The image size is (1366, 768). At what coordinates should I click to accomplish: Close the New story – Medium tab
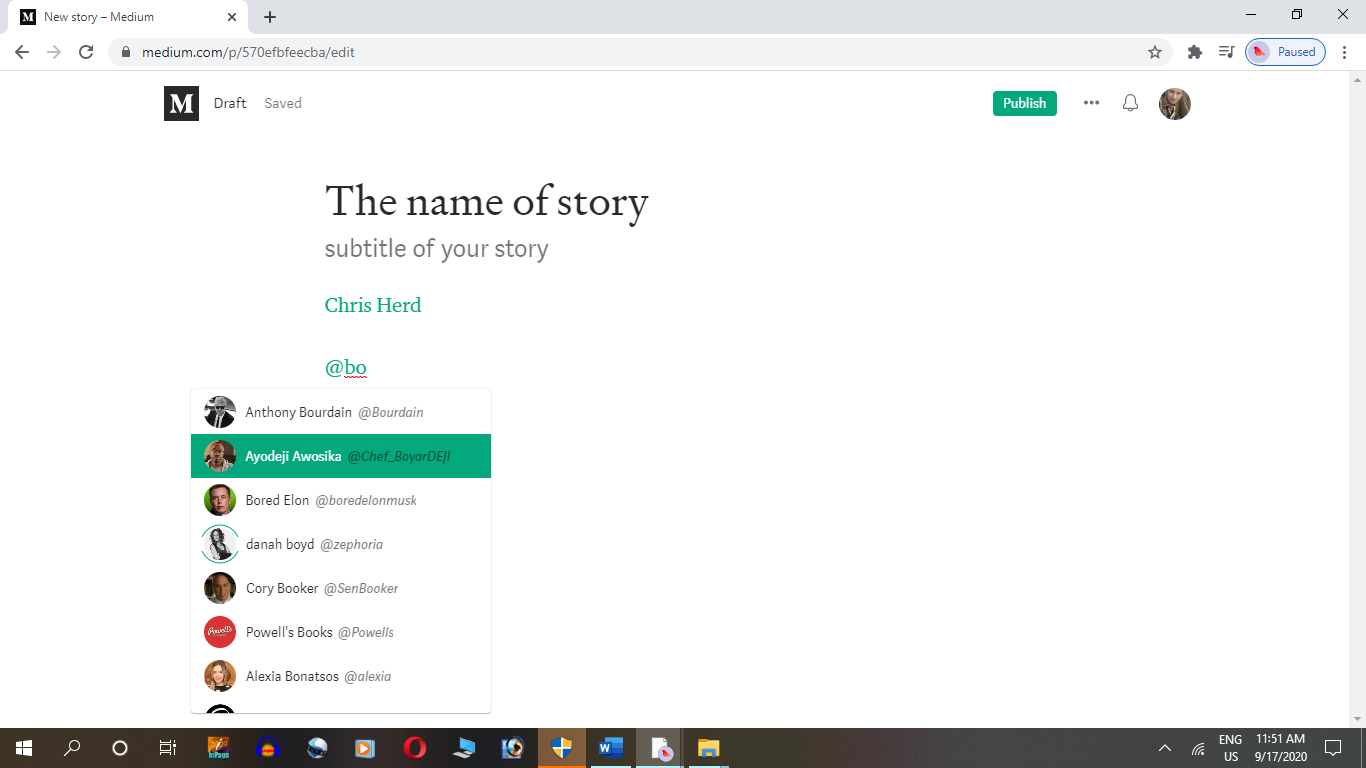pos(232,17)
